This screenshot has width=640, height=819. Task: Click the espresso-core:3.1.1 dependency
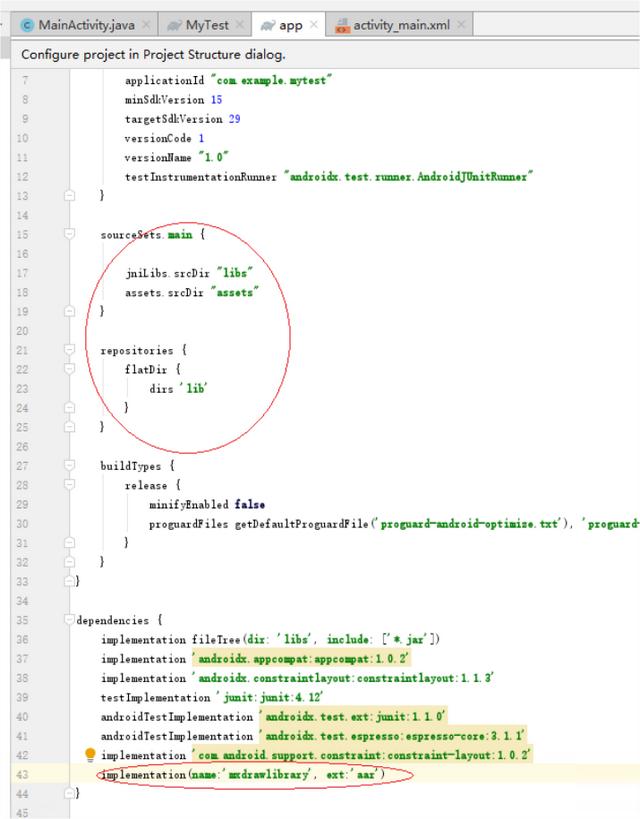coord(393,736)
